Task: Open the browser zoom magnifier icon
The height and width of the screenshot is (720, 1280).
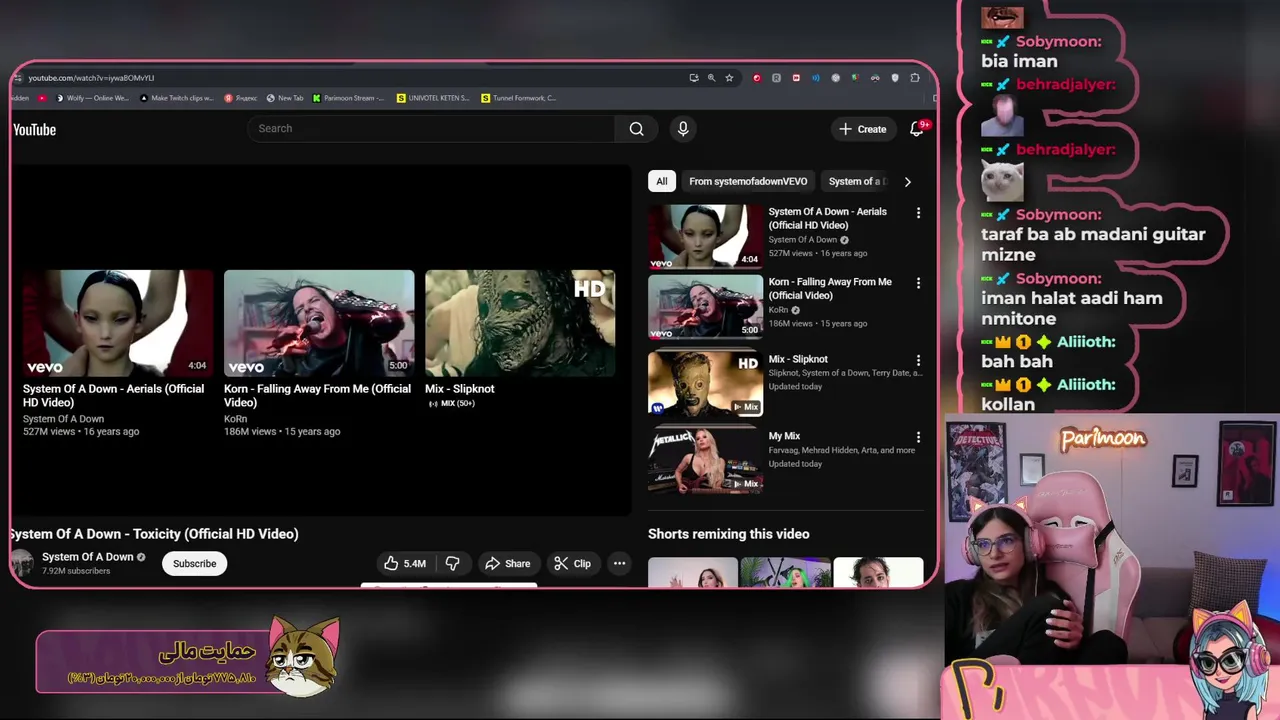Action: coord(711,78)
